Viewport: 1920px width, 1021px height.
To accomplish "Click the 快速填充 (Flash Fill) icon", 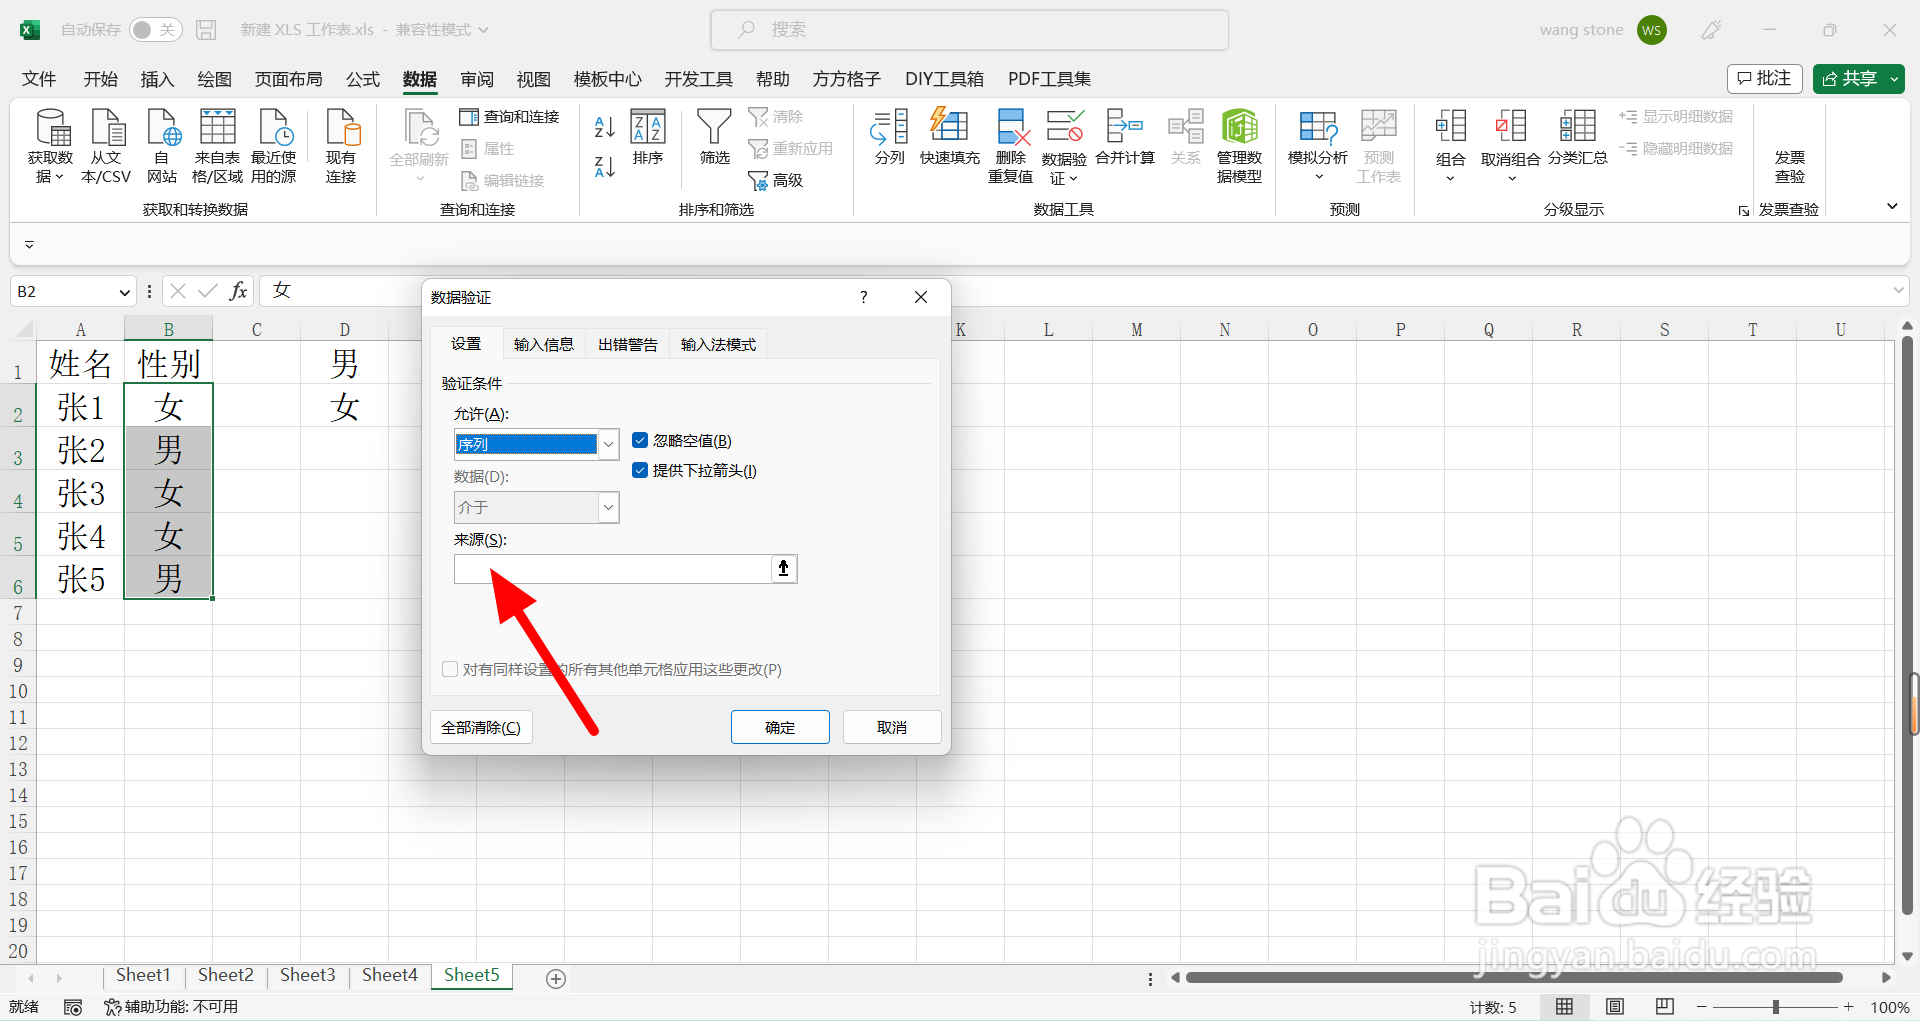I will pos(949,137).
